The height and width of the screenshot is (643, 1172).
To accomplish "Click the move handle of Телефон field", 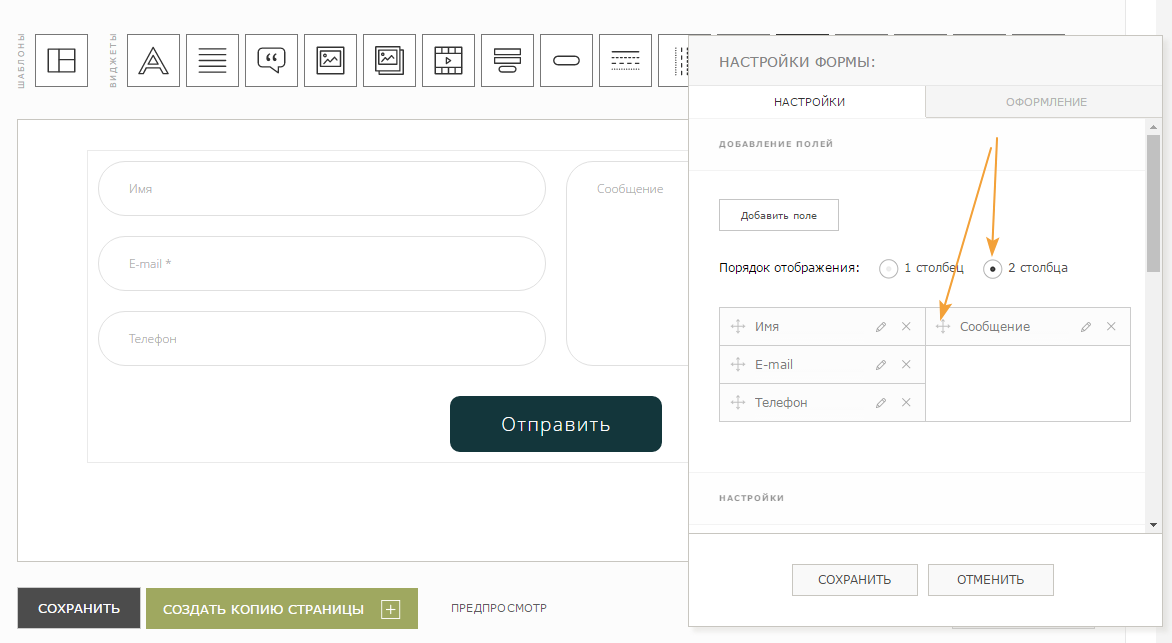I will (738, 402).
